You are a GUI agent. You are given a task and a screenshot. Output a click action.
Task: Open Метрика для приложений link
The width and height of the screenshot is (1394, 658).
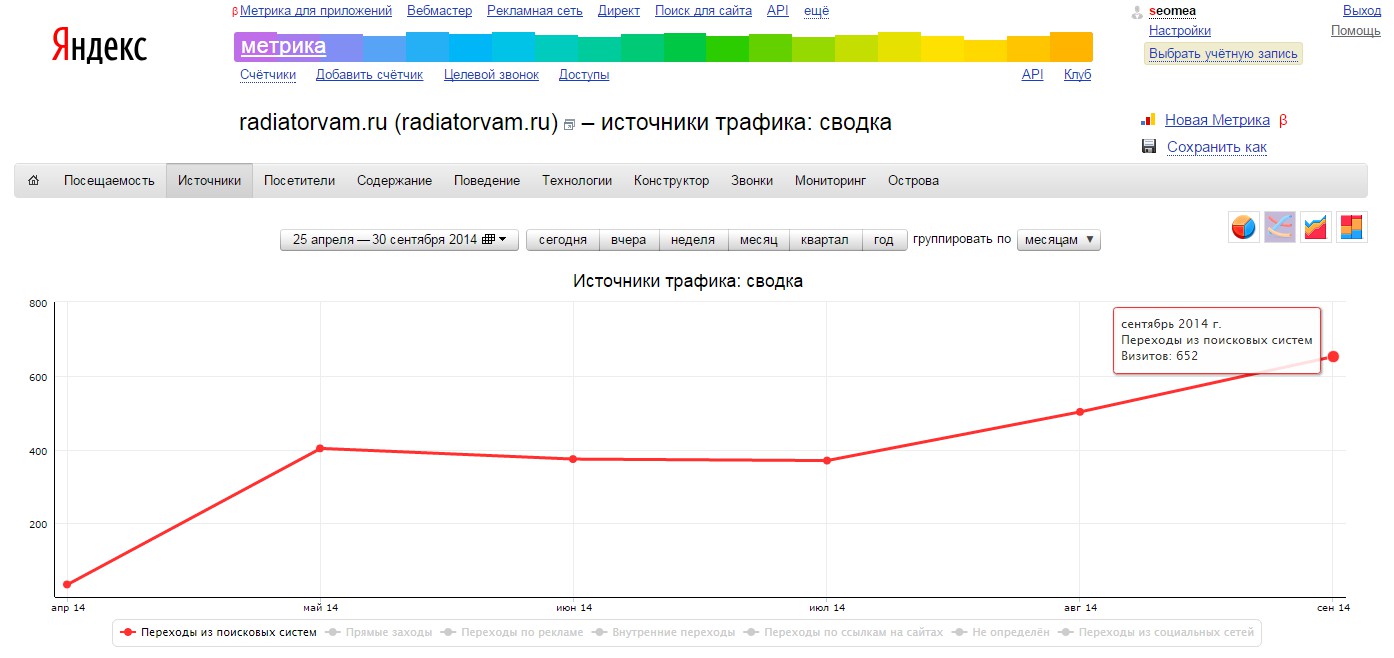pos(316,11)
